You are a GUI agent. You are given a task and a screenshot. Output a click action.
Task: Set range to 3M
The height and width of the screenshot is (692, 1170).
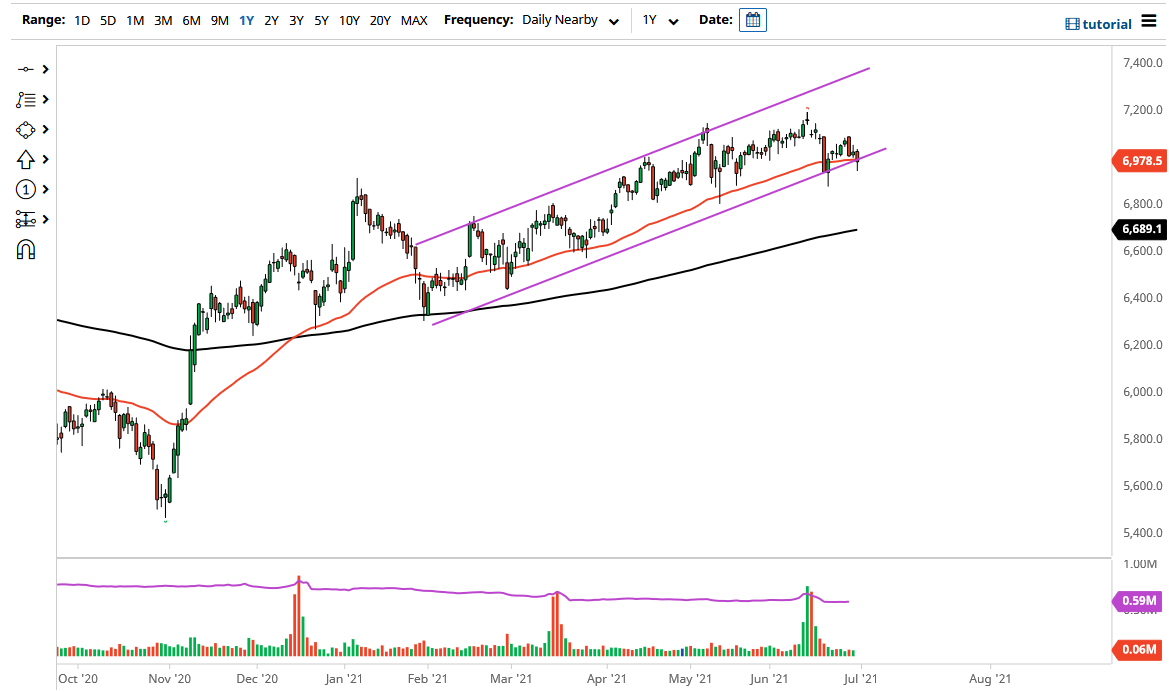click(163, 20)
